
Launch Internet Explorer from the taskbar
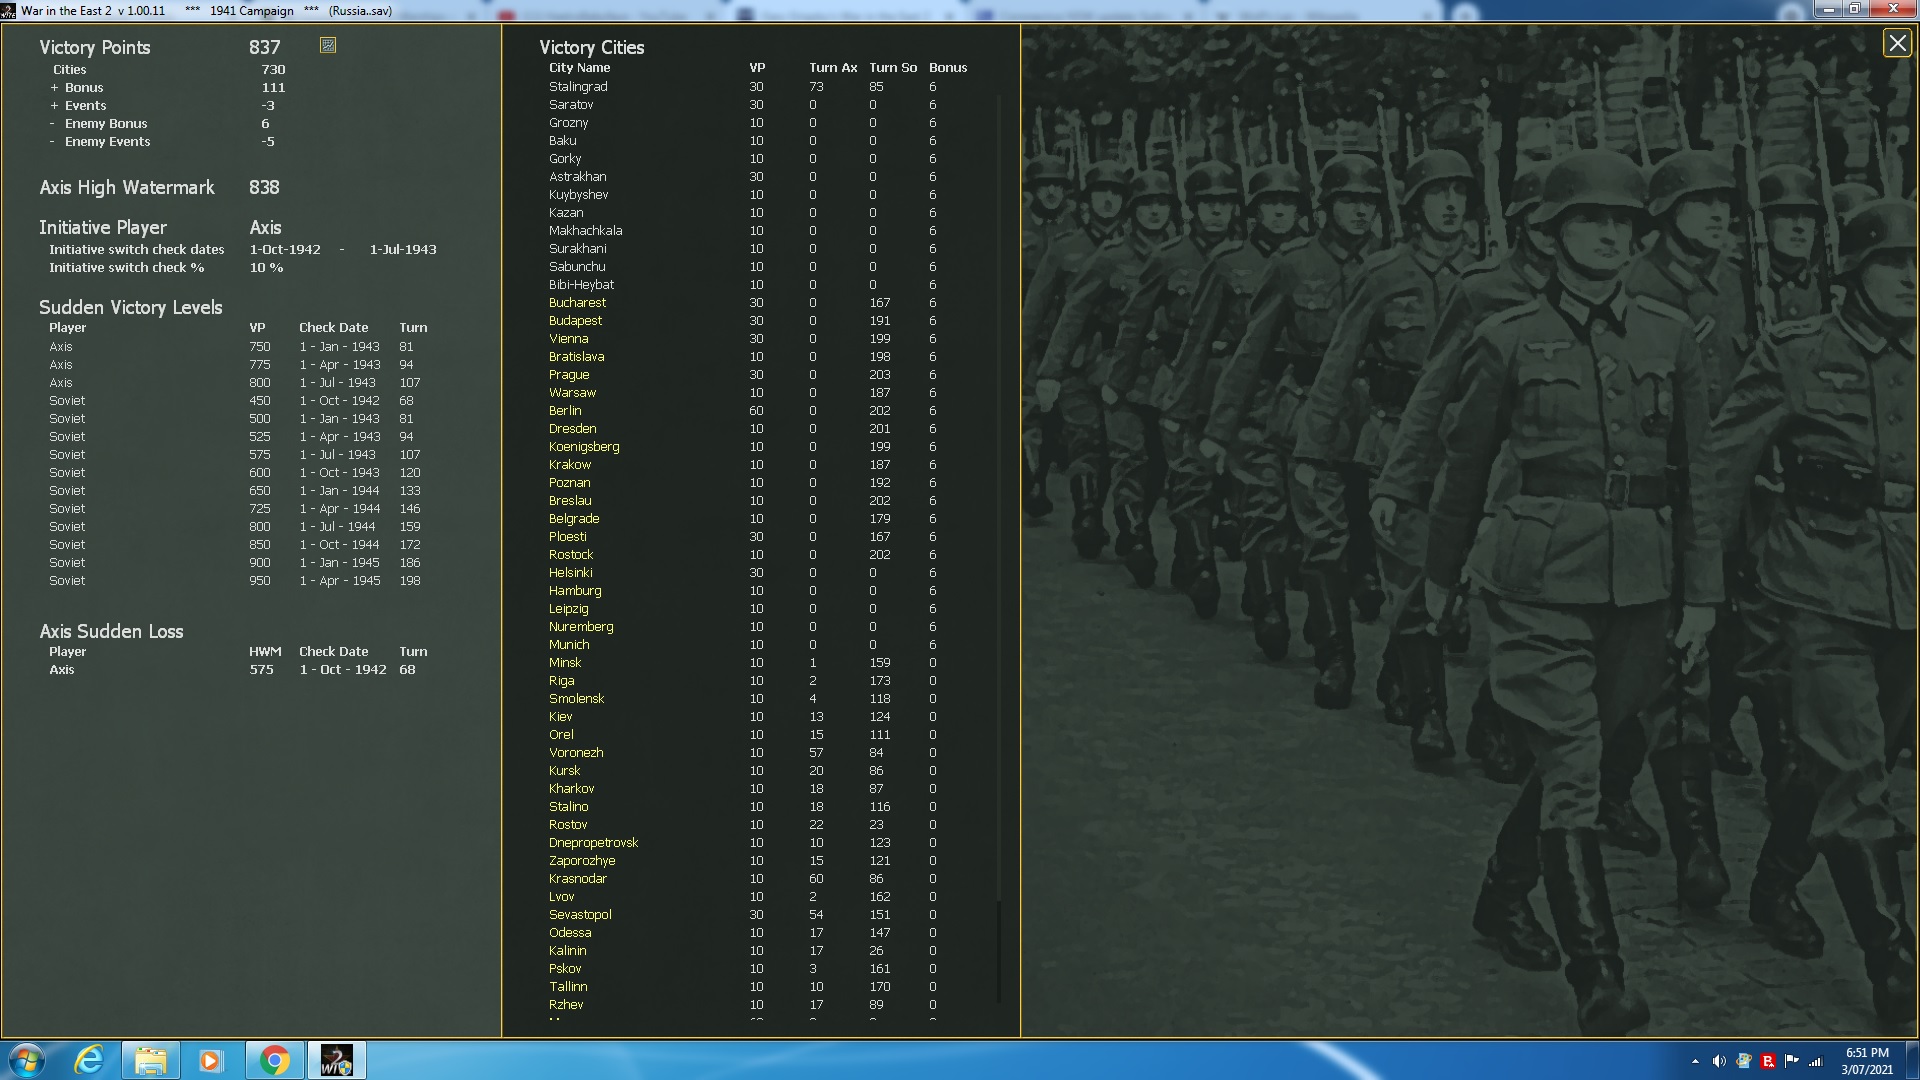coord(90,1060)
